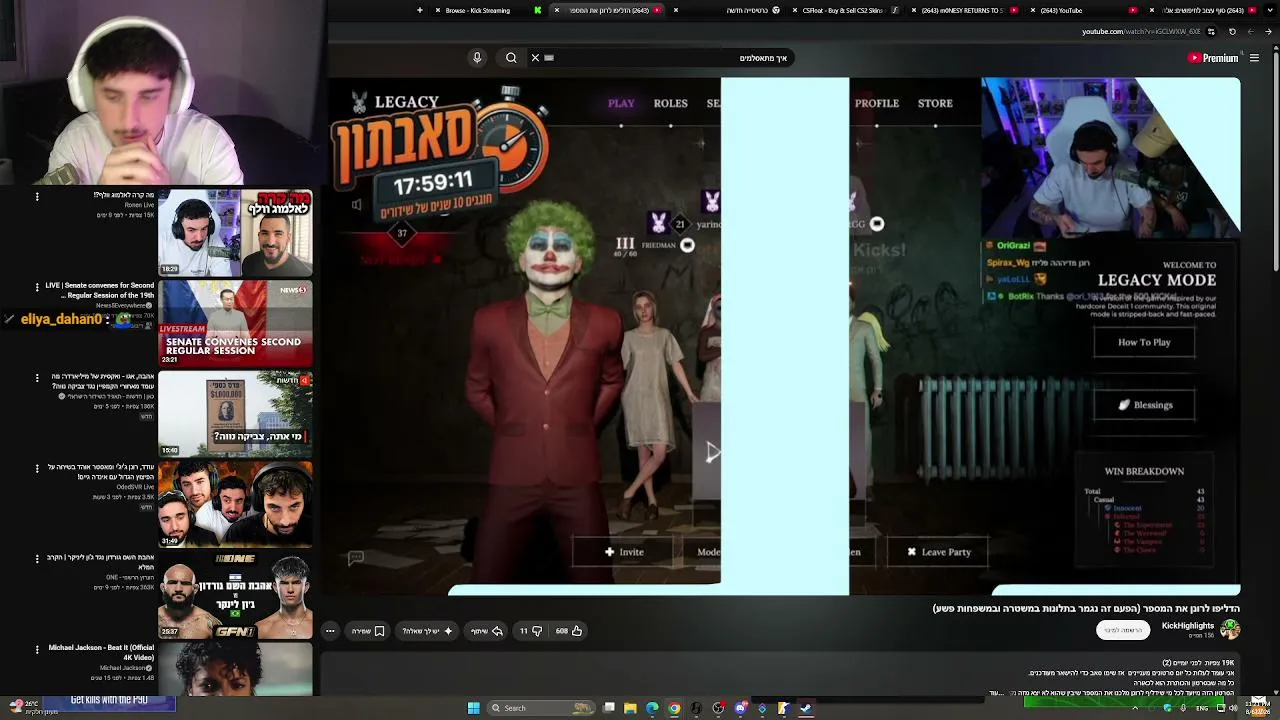Reload the page with the refresh icon

click(x=1232, y=32)
